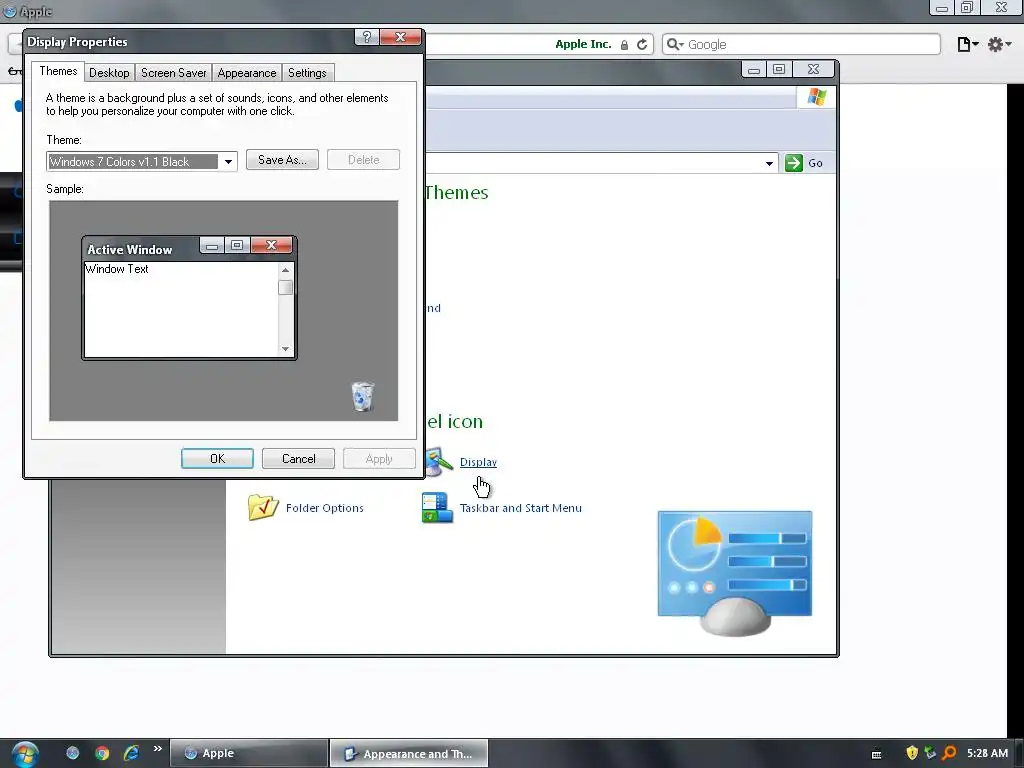Click the Save As... button
Viewport: 1024px width, 768px height.
pyautogui.click(x=282, y=160)
